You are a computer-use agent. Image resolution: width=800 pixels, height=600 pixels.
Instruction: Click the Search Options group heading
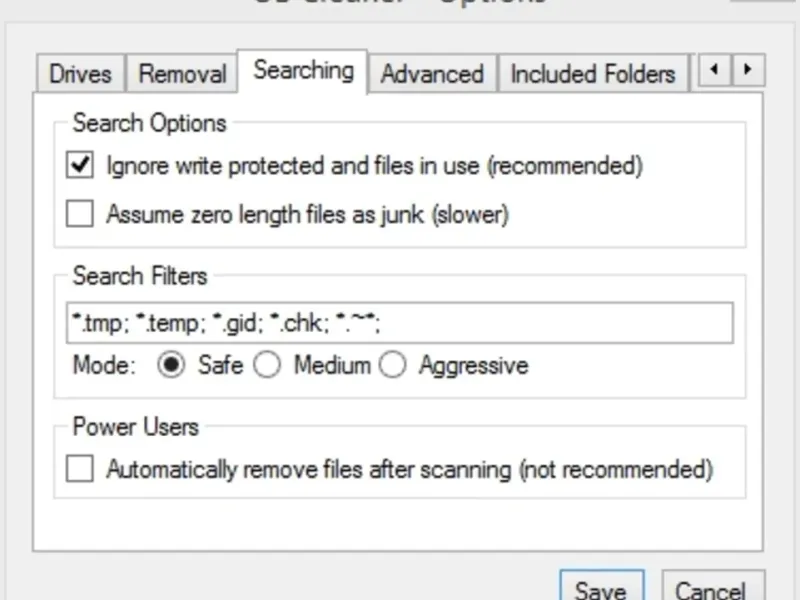pos(149,124)
